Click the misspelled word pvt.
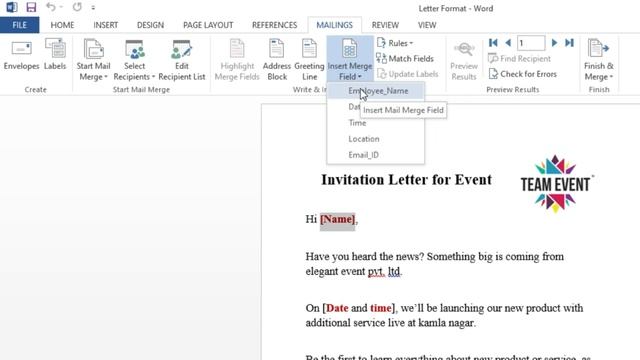Image resolution: width=640 pixels, height=360 pixels. click(x=376, y=271)
